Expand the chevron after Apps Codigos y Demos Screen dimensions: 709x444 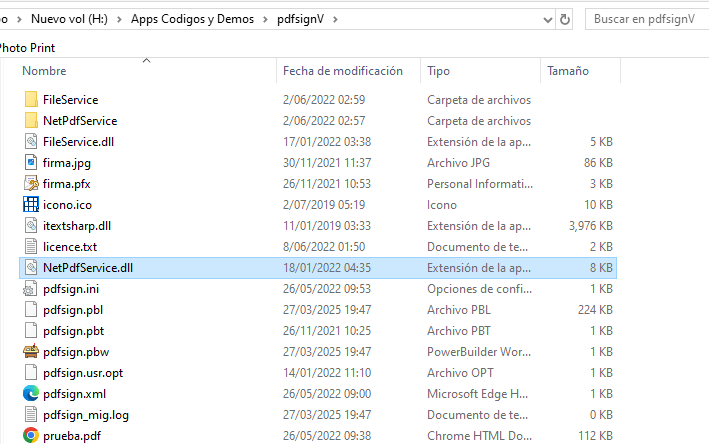[x=264, y=19]
